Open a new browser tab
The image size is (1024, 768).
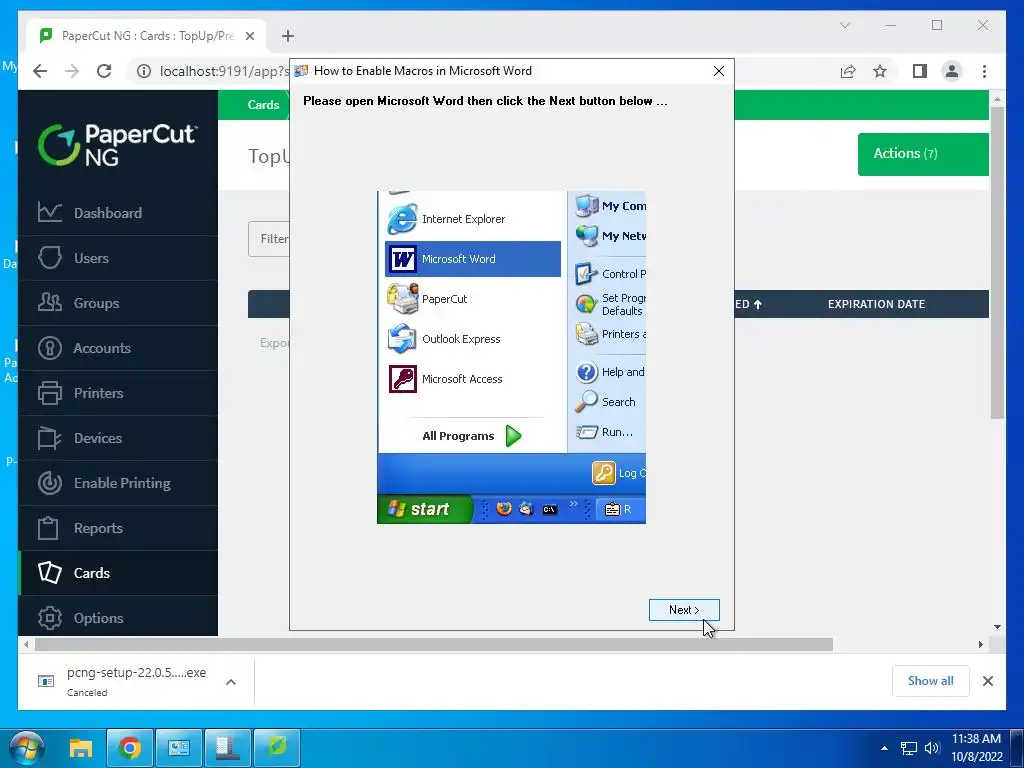coord(288,36)
